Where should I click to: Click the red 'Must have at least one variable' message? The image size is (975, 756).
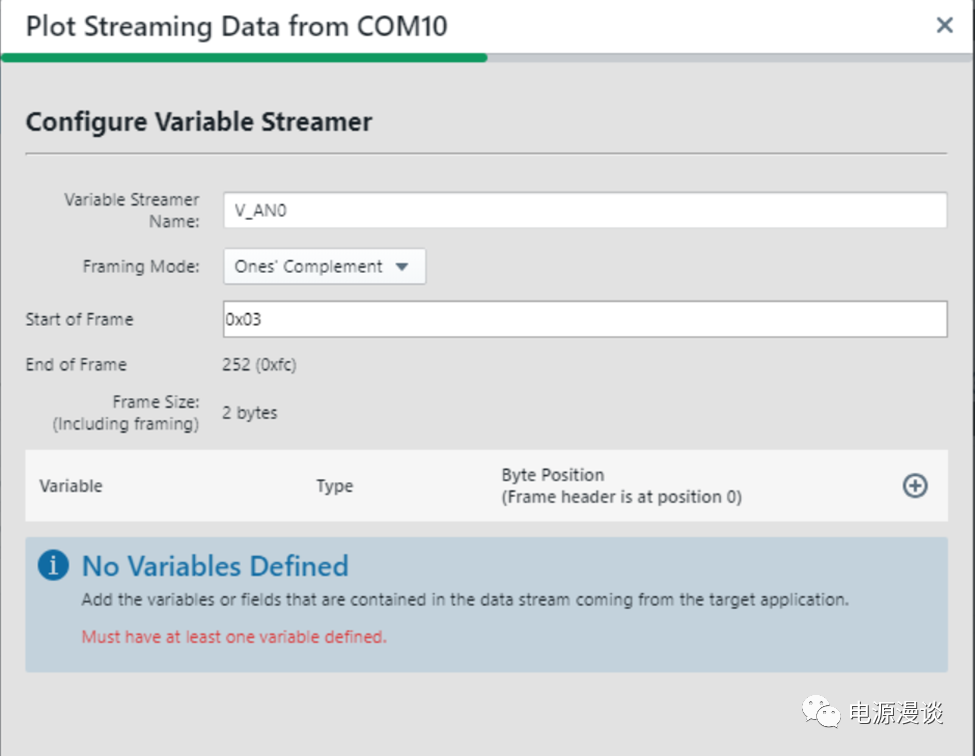234,636
